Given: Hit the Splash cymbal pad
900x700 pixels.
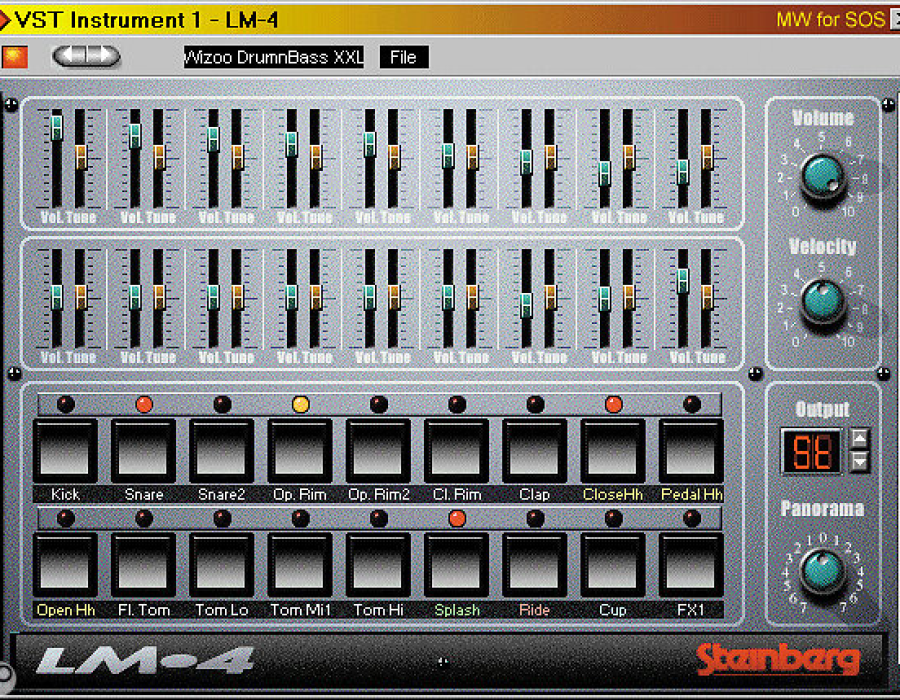Looking at the screenshot, I should pyautogui.click(x=456, y=565).
